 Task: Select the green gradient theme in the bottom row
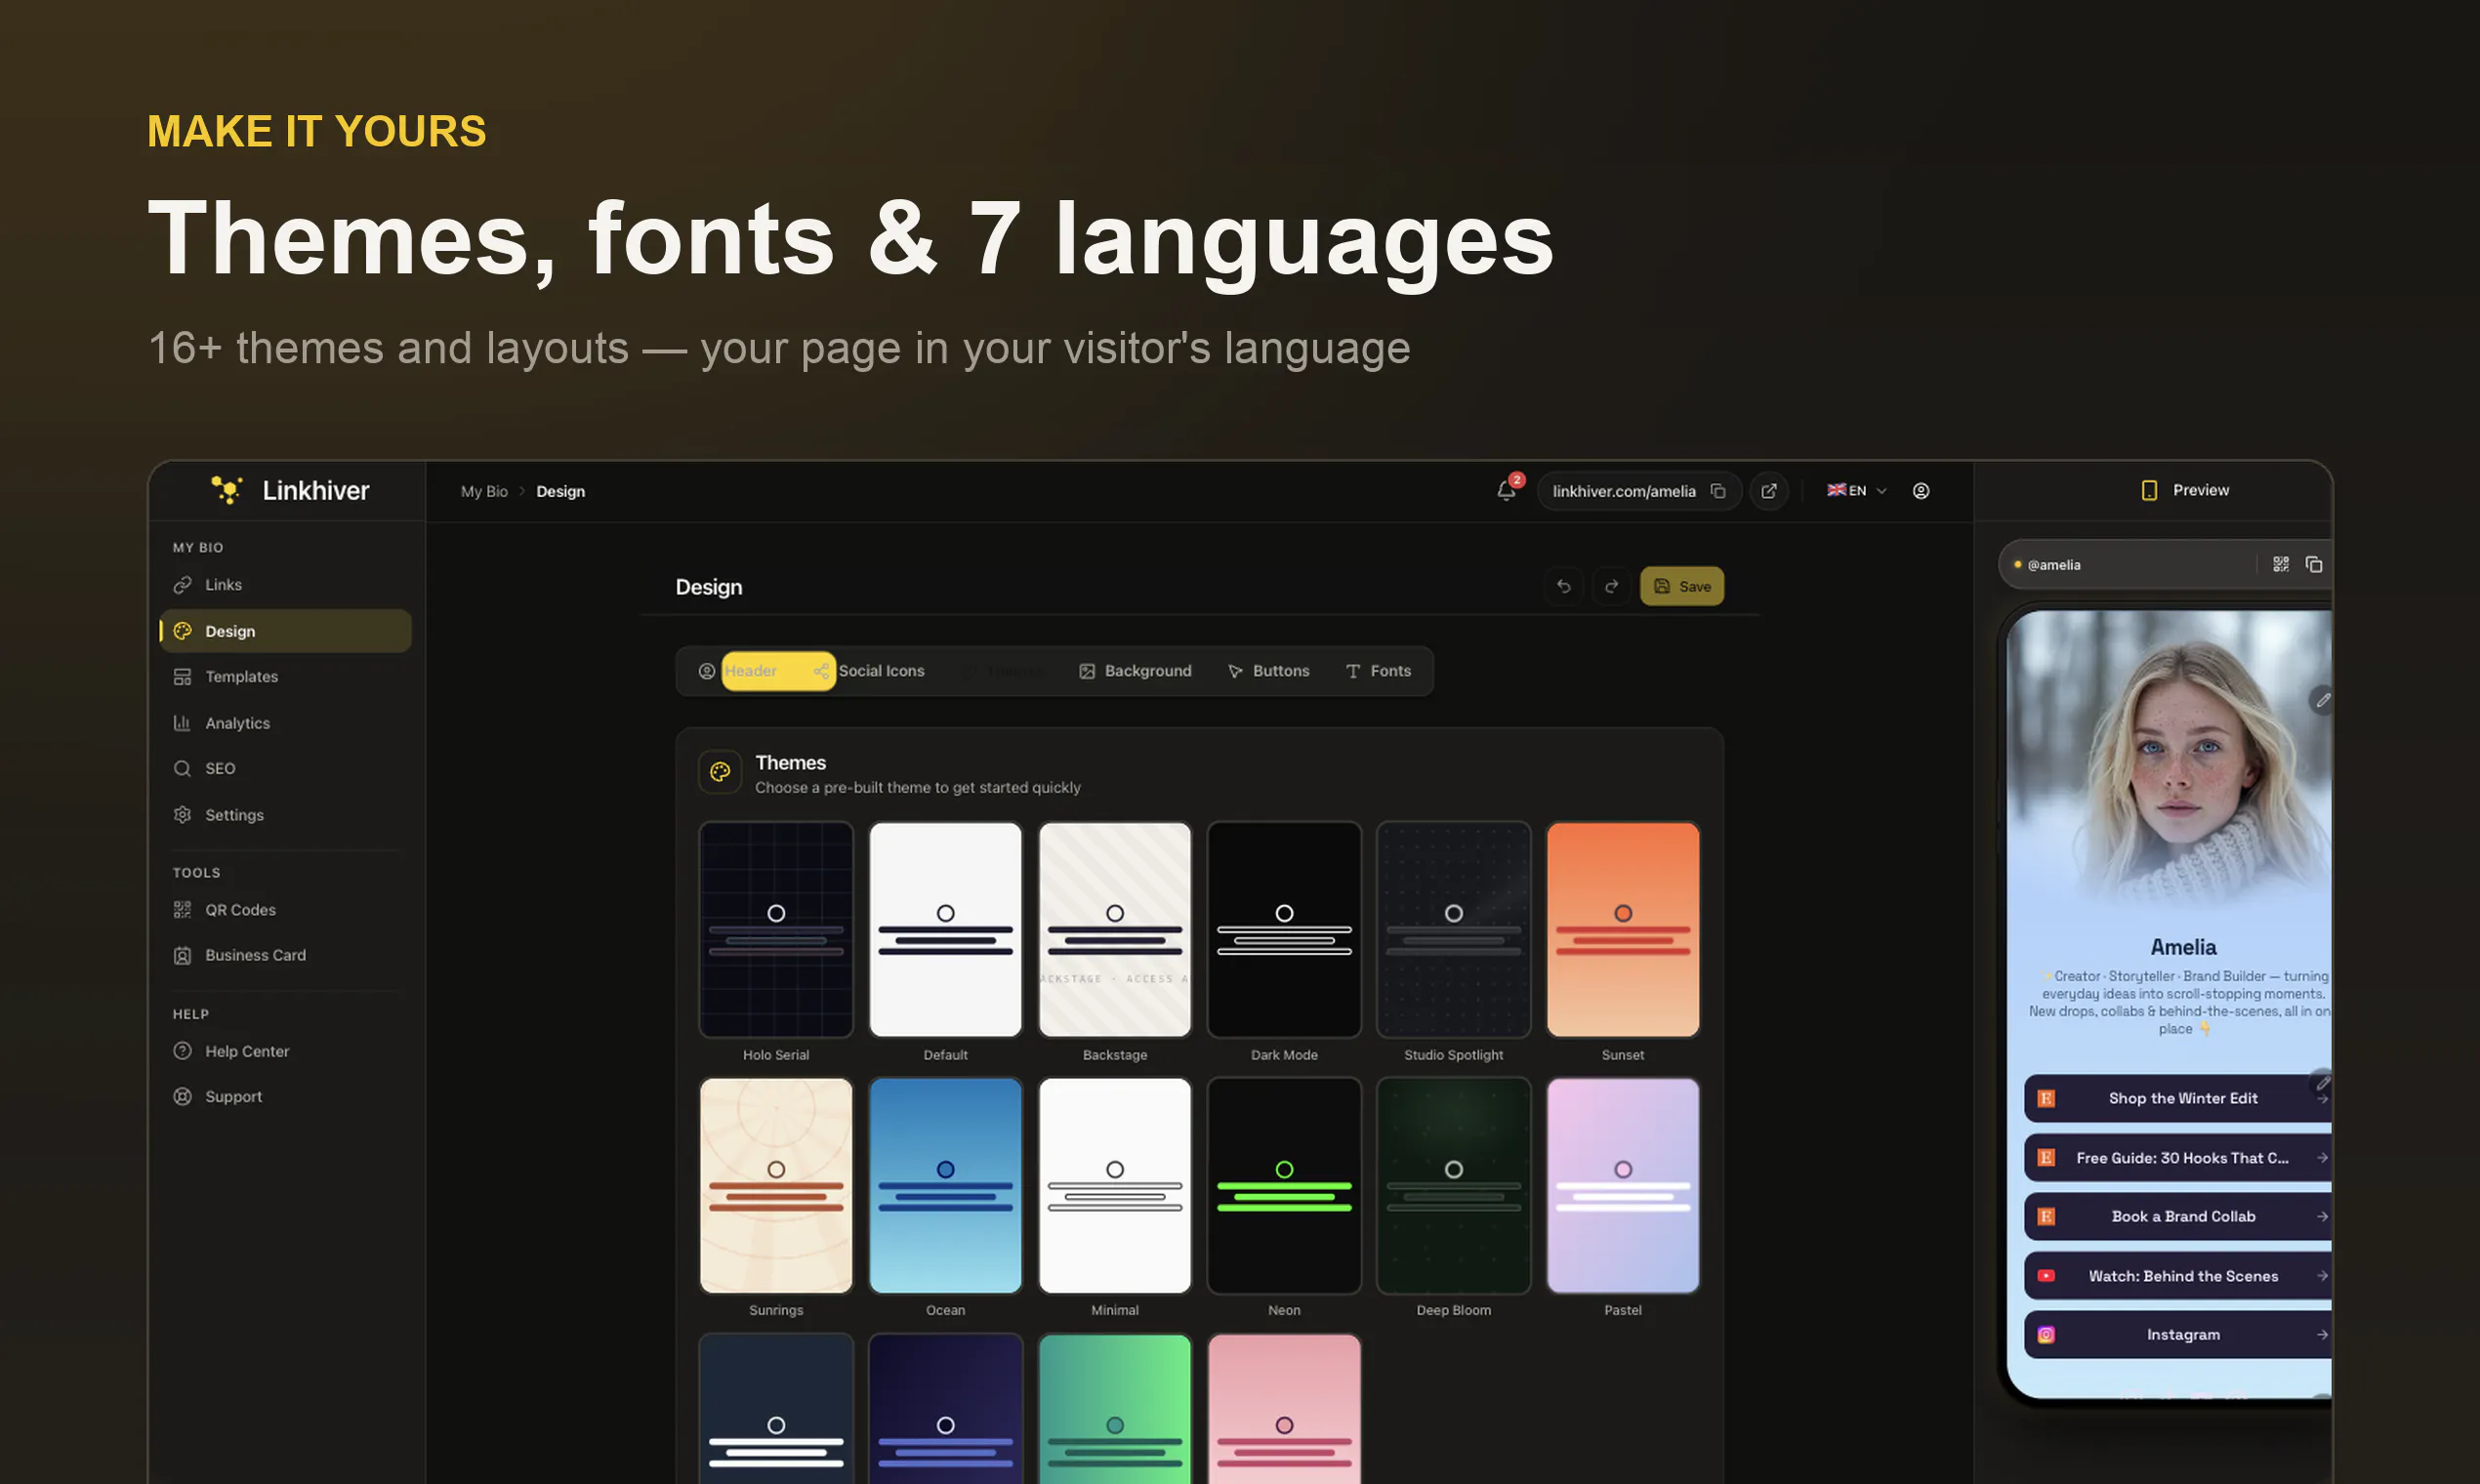point(1115,1410)
